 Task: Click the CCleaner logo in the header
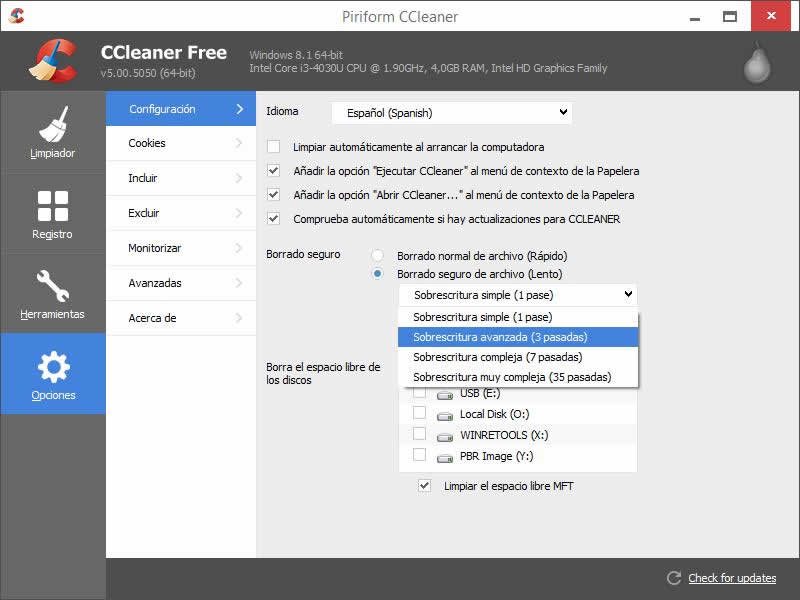pos(53,61)
